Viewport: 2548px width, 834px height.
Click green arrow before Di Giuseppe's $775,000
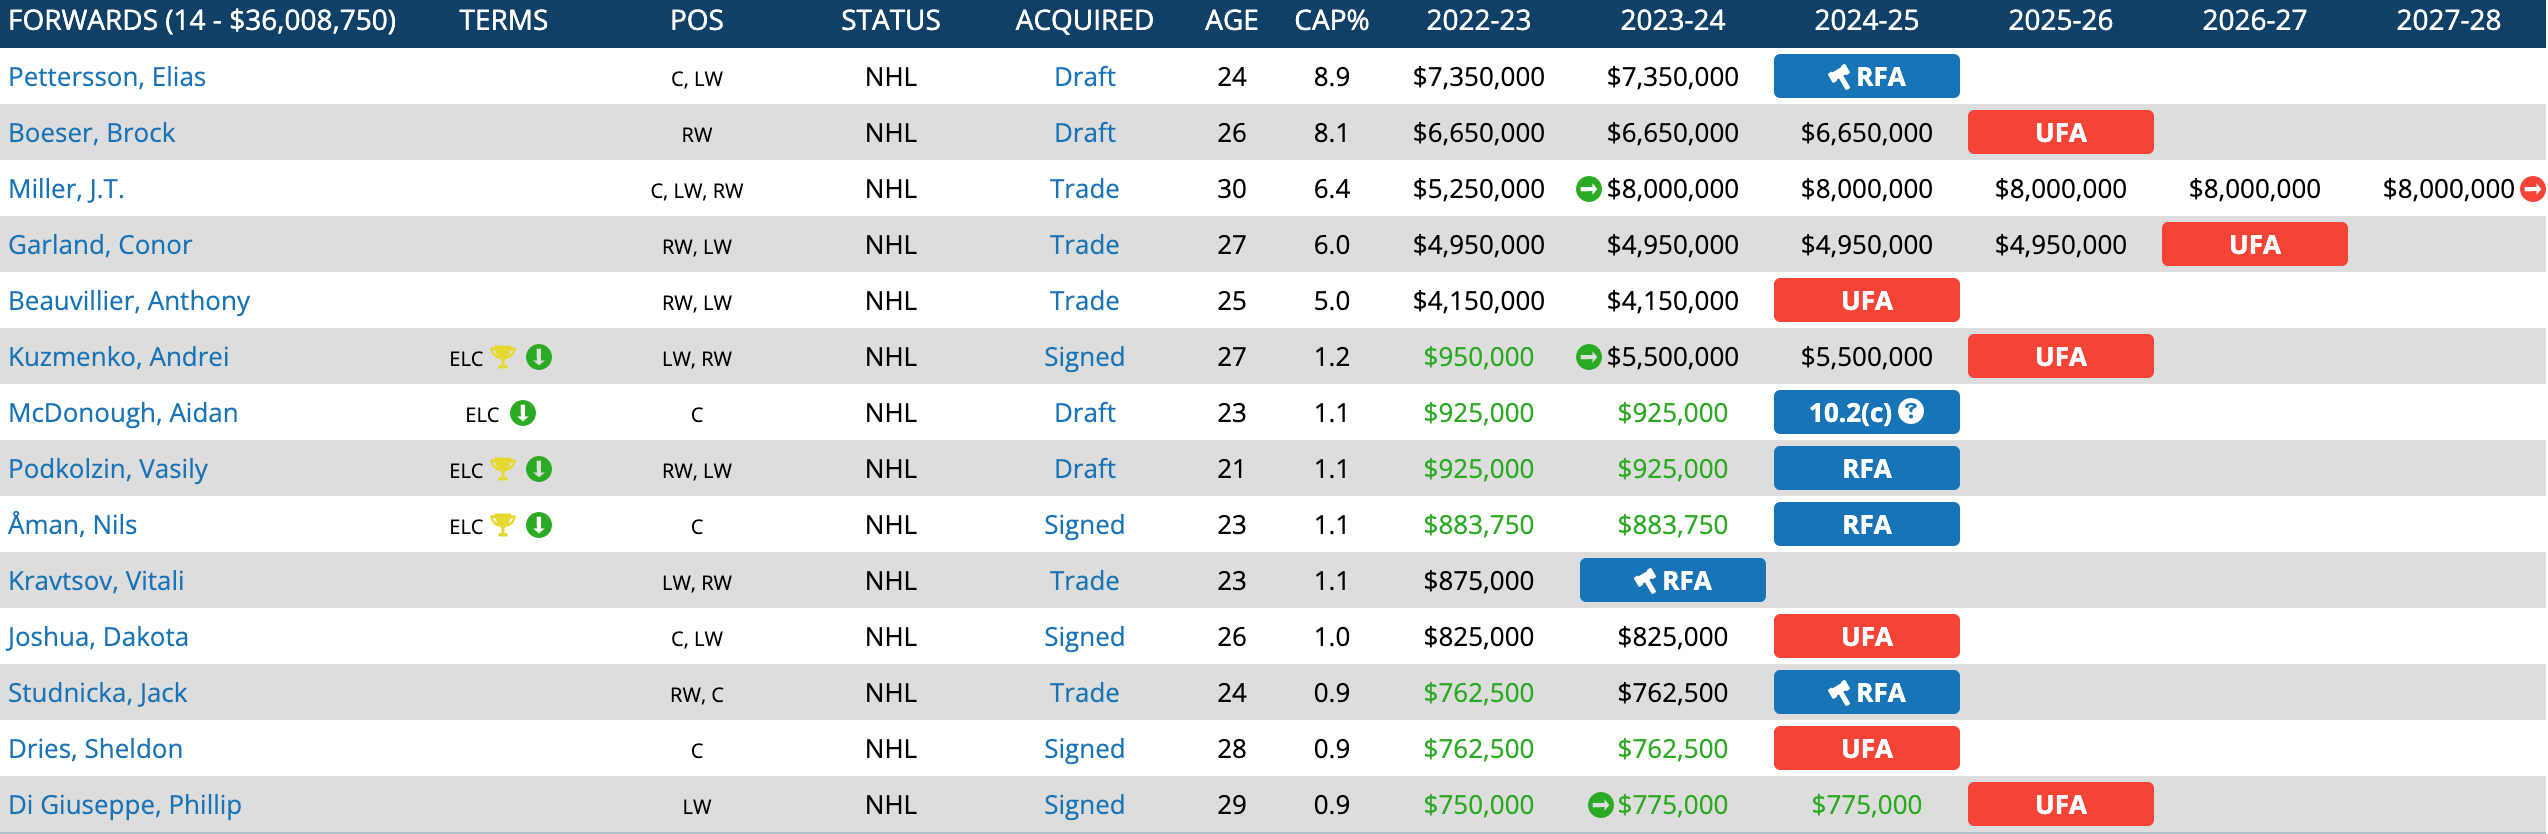1600,804
